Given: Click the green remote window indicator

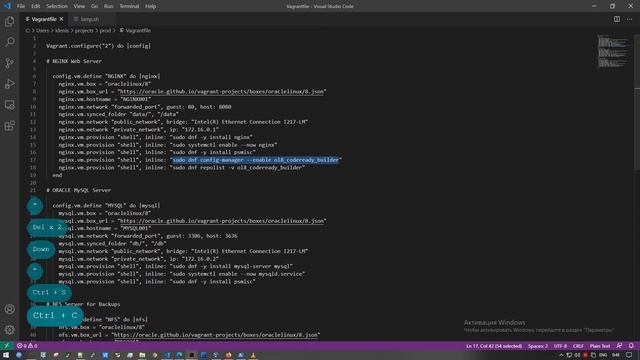Looking at the screenshot, I should 7,346.
